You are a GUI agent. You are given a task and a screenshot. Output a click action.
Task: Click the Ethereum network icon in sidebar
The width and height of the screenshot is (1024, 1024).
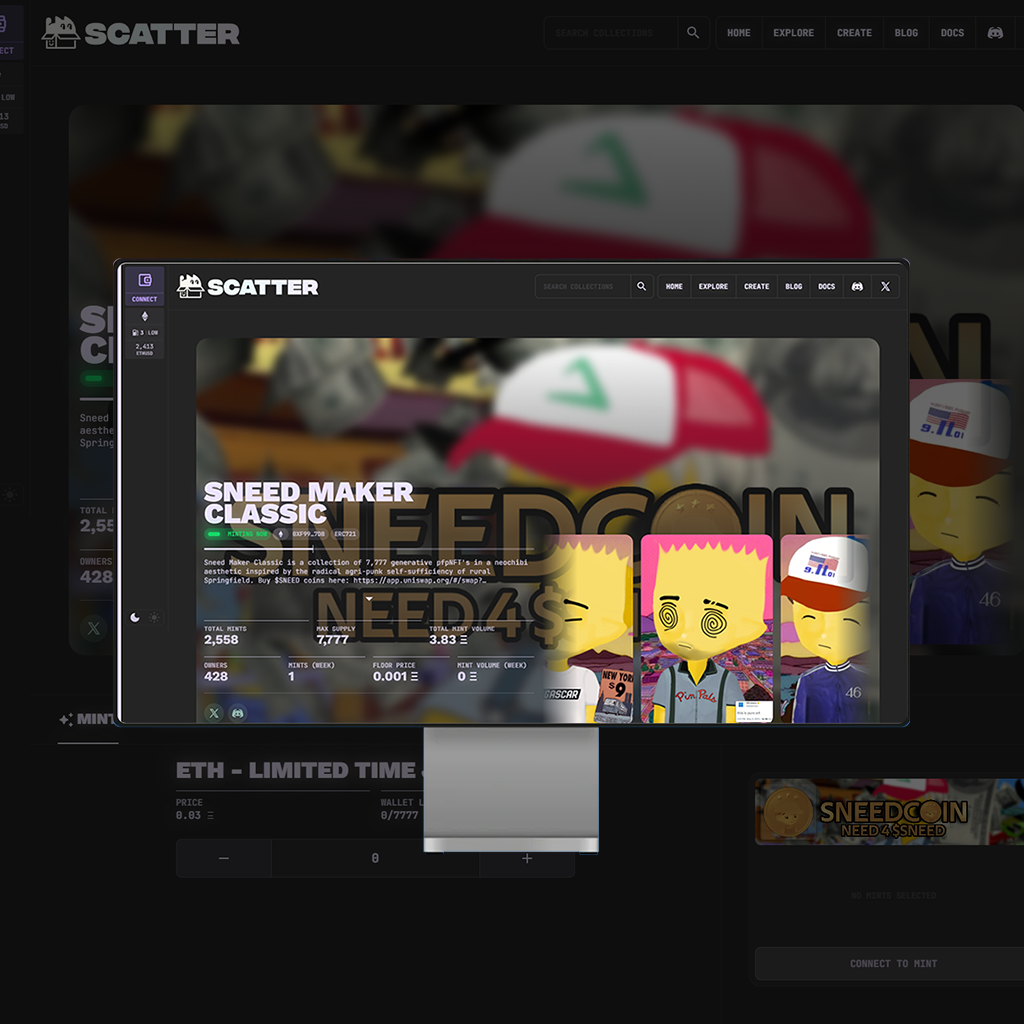(x=144, y=316)
